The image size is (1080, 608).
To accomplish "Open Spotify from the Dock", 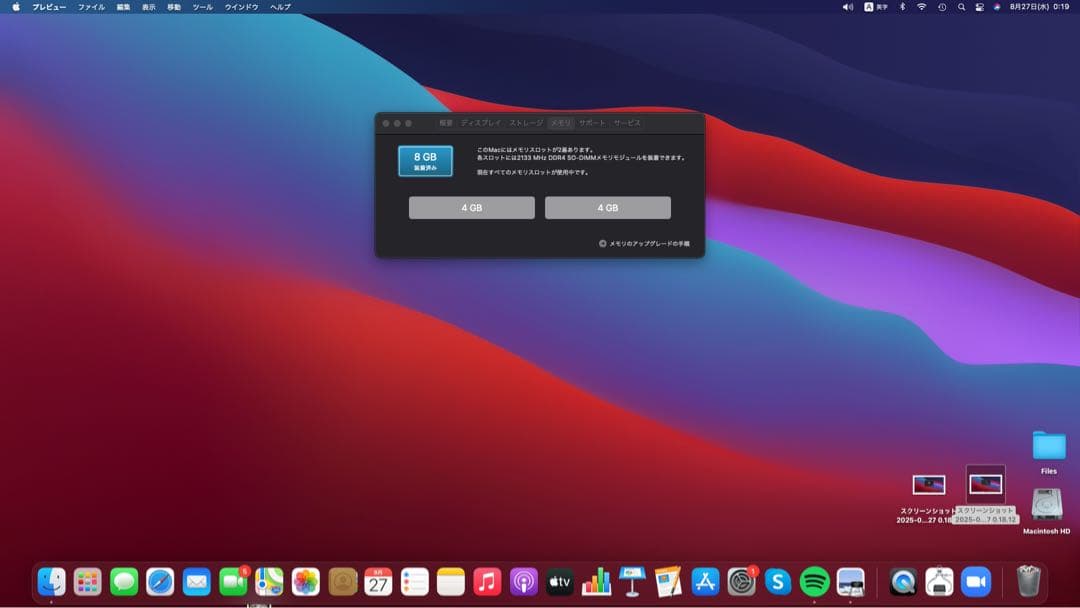I will tap(813, 581).
